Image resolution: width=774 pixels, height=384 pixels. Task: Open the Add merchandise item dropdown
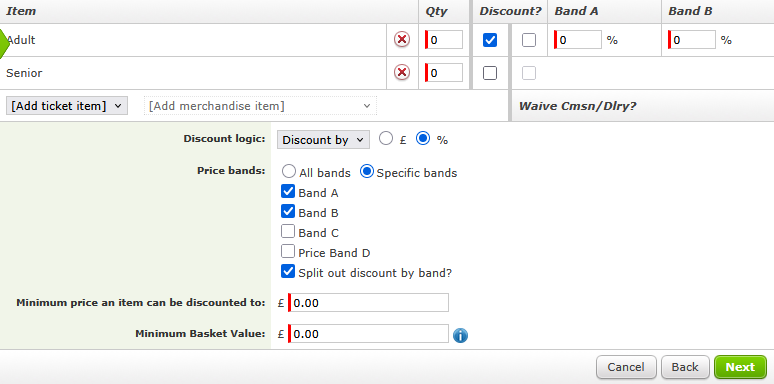click(260, 106)
